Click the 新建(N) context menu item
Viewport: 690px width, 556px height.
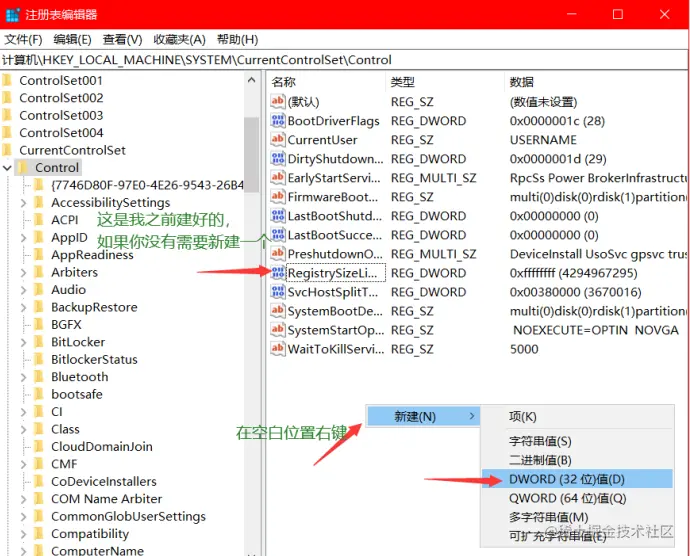point(423,416)
